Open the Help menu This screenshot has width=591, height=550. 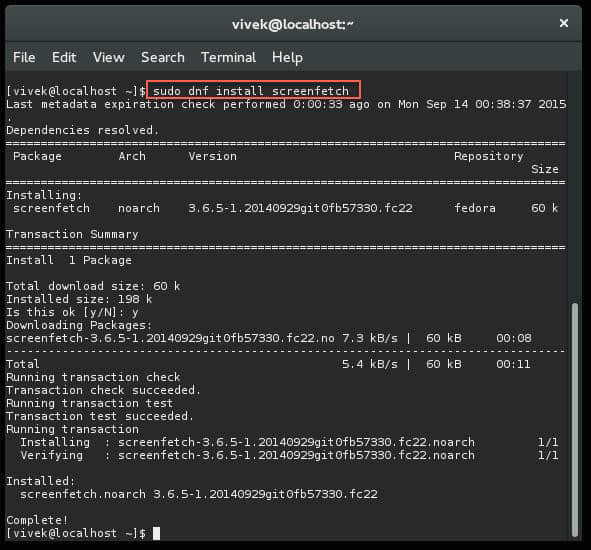[287, 57]
